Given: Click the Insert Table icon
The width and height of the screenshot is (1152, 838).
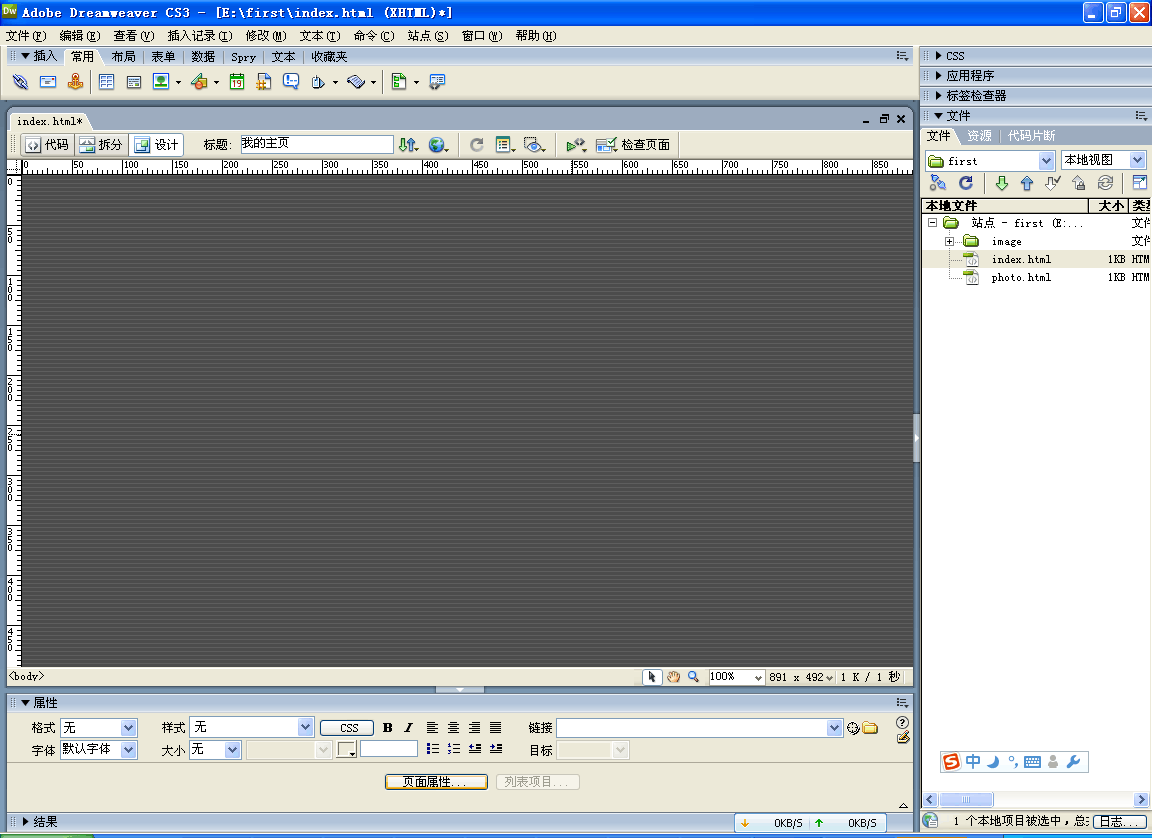Looking at the screenshot, I should tap(106, 82).
